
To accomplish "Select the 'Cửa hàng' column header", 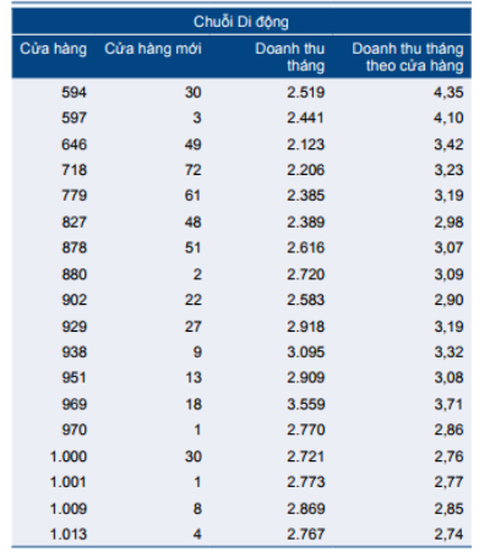I will click(53, 49).
